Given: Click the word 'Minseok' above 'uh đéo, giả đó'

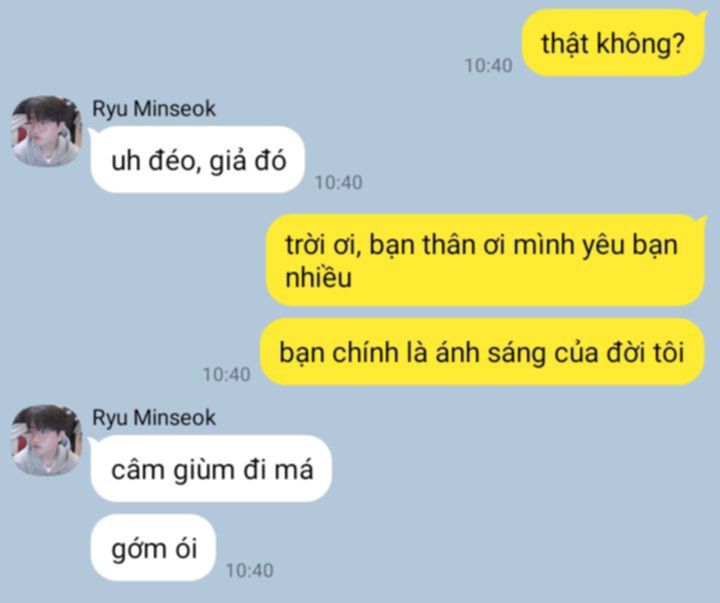Looking at the screenshot, I should click(x=174, y=109).
